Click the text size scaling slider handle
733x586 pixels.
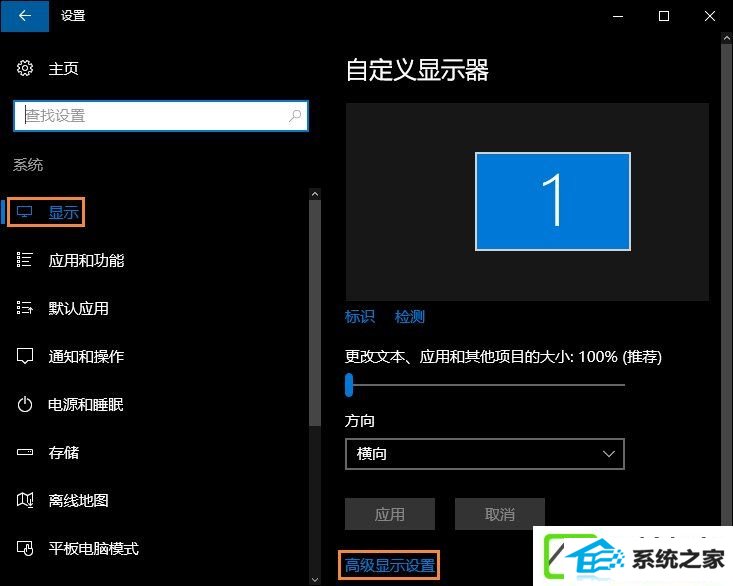(x=349, y=385)
